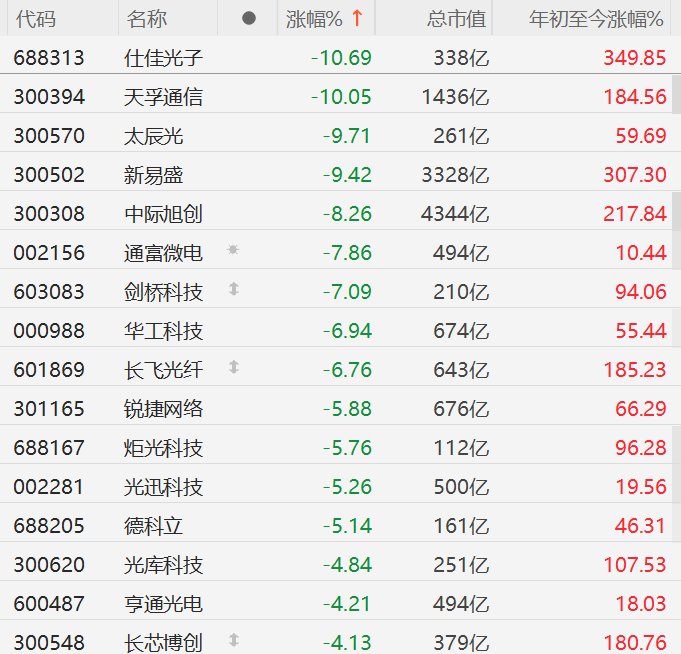Viewport: 681px width, 654px height.
Task: Click the -8.26 change value
Action: point(347,214)
